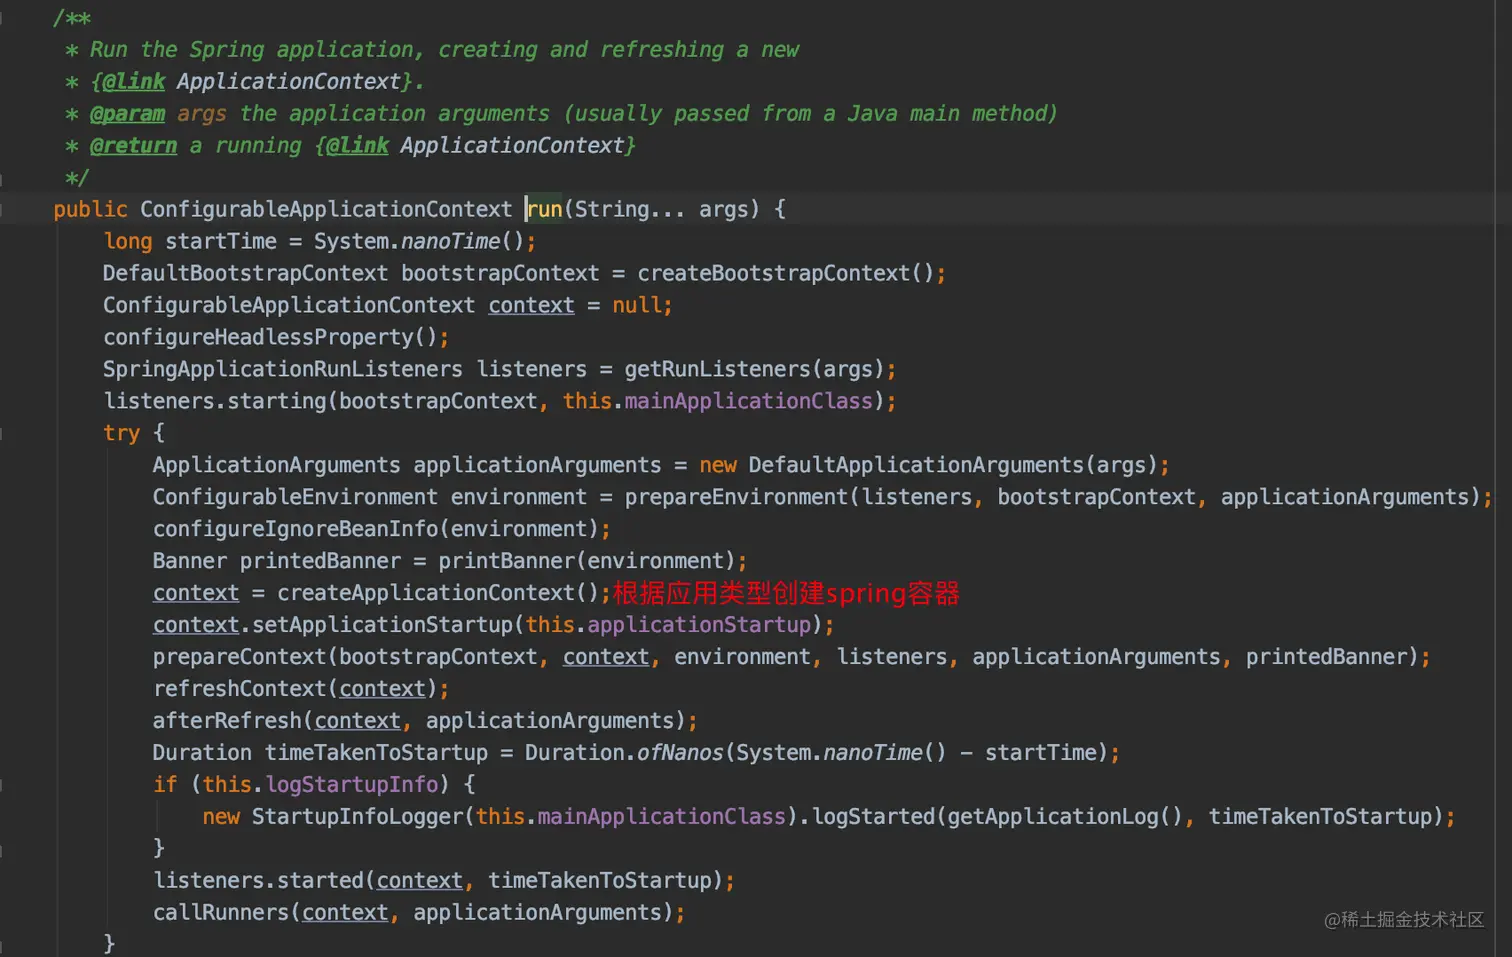Click the refreshContext method call
Image resolution: width=1512 pixels, height=957 pixels.
tap(239, 689)
